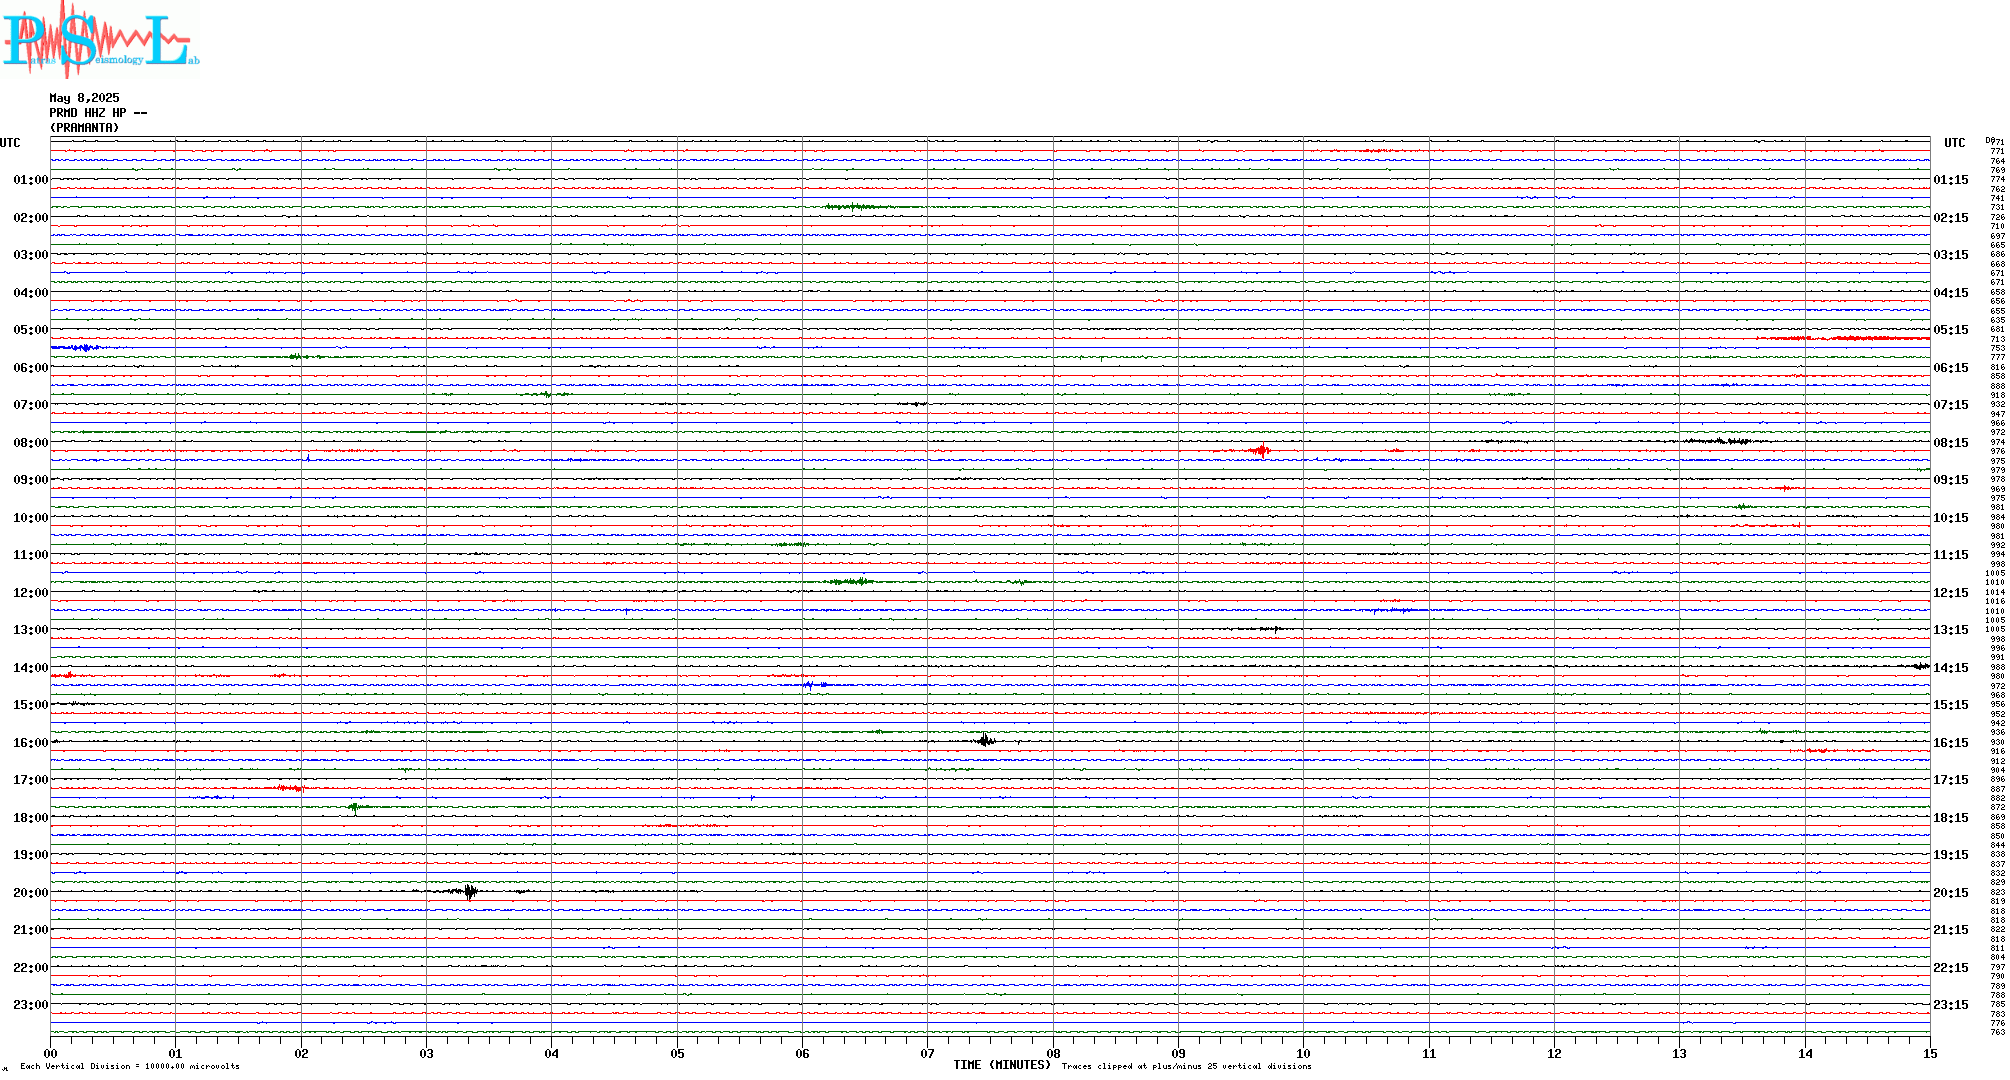Click the '03:00' hour label
This screenshot has height=1080, width=2010.
click(x=30, y=255)
